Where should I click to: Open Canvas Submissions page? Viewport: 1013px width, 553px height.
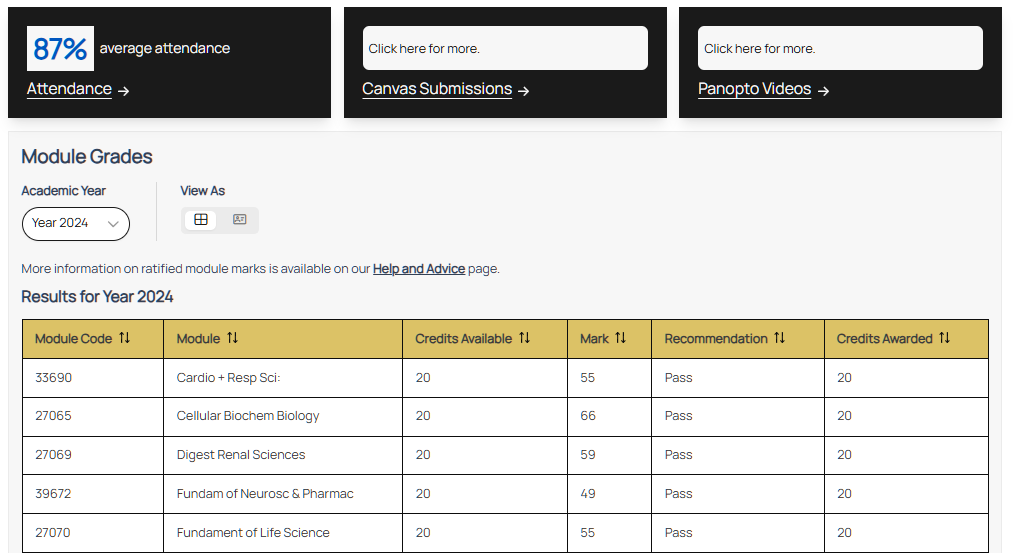[x=437, y=89]
